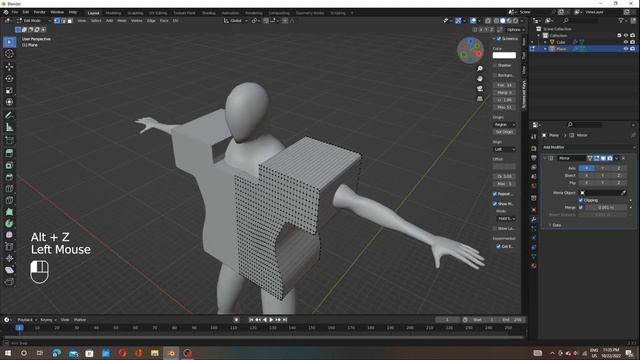This screenshot has width=640, height=360.
Task: Select the Spin tool
Action: tap(9, 224)
